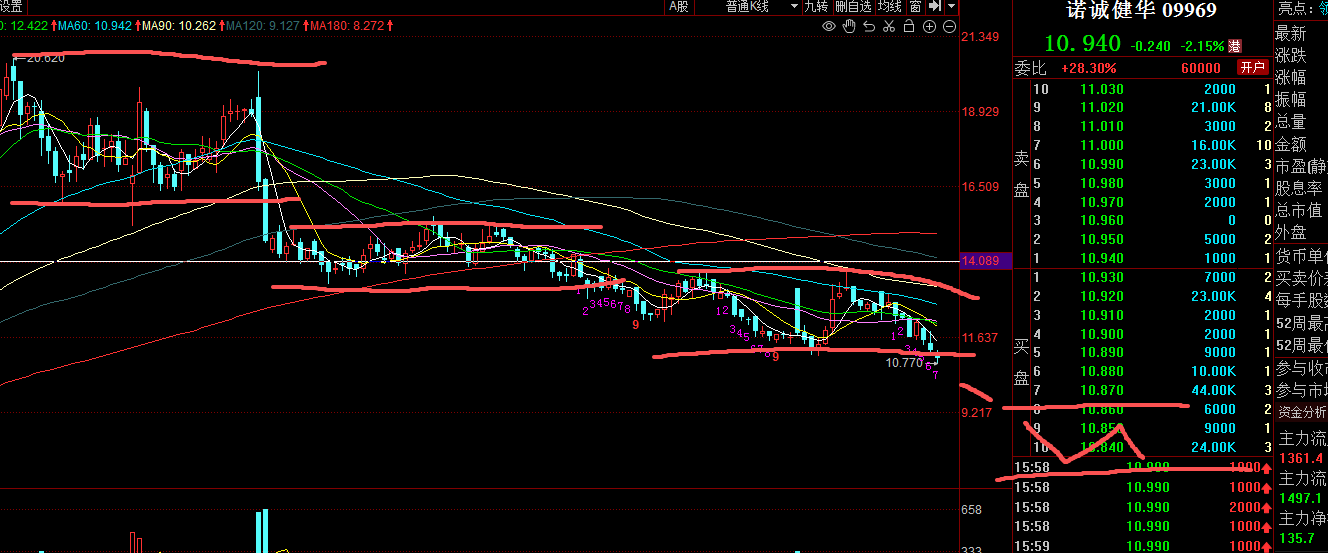Click sell level 10 price 11.030
The width and height of the screenshot is (1328, 553).
1102,89
